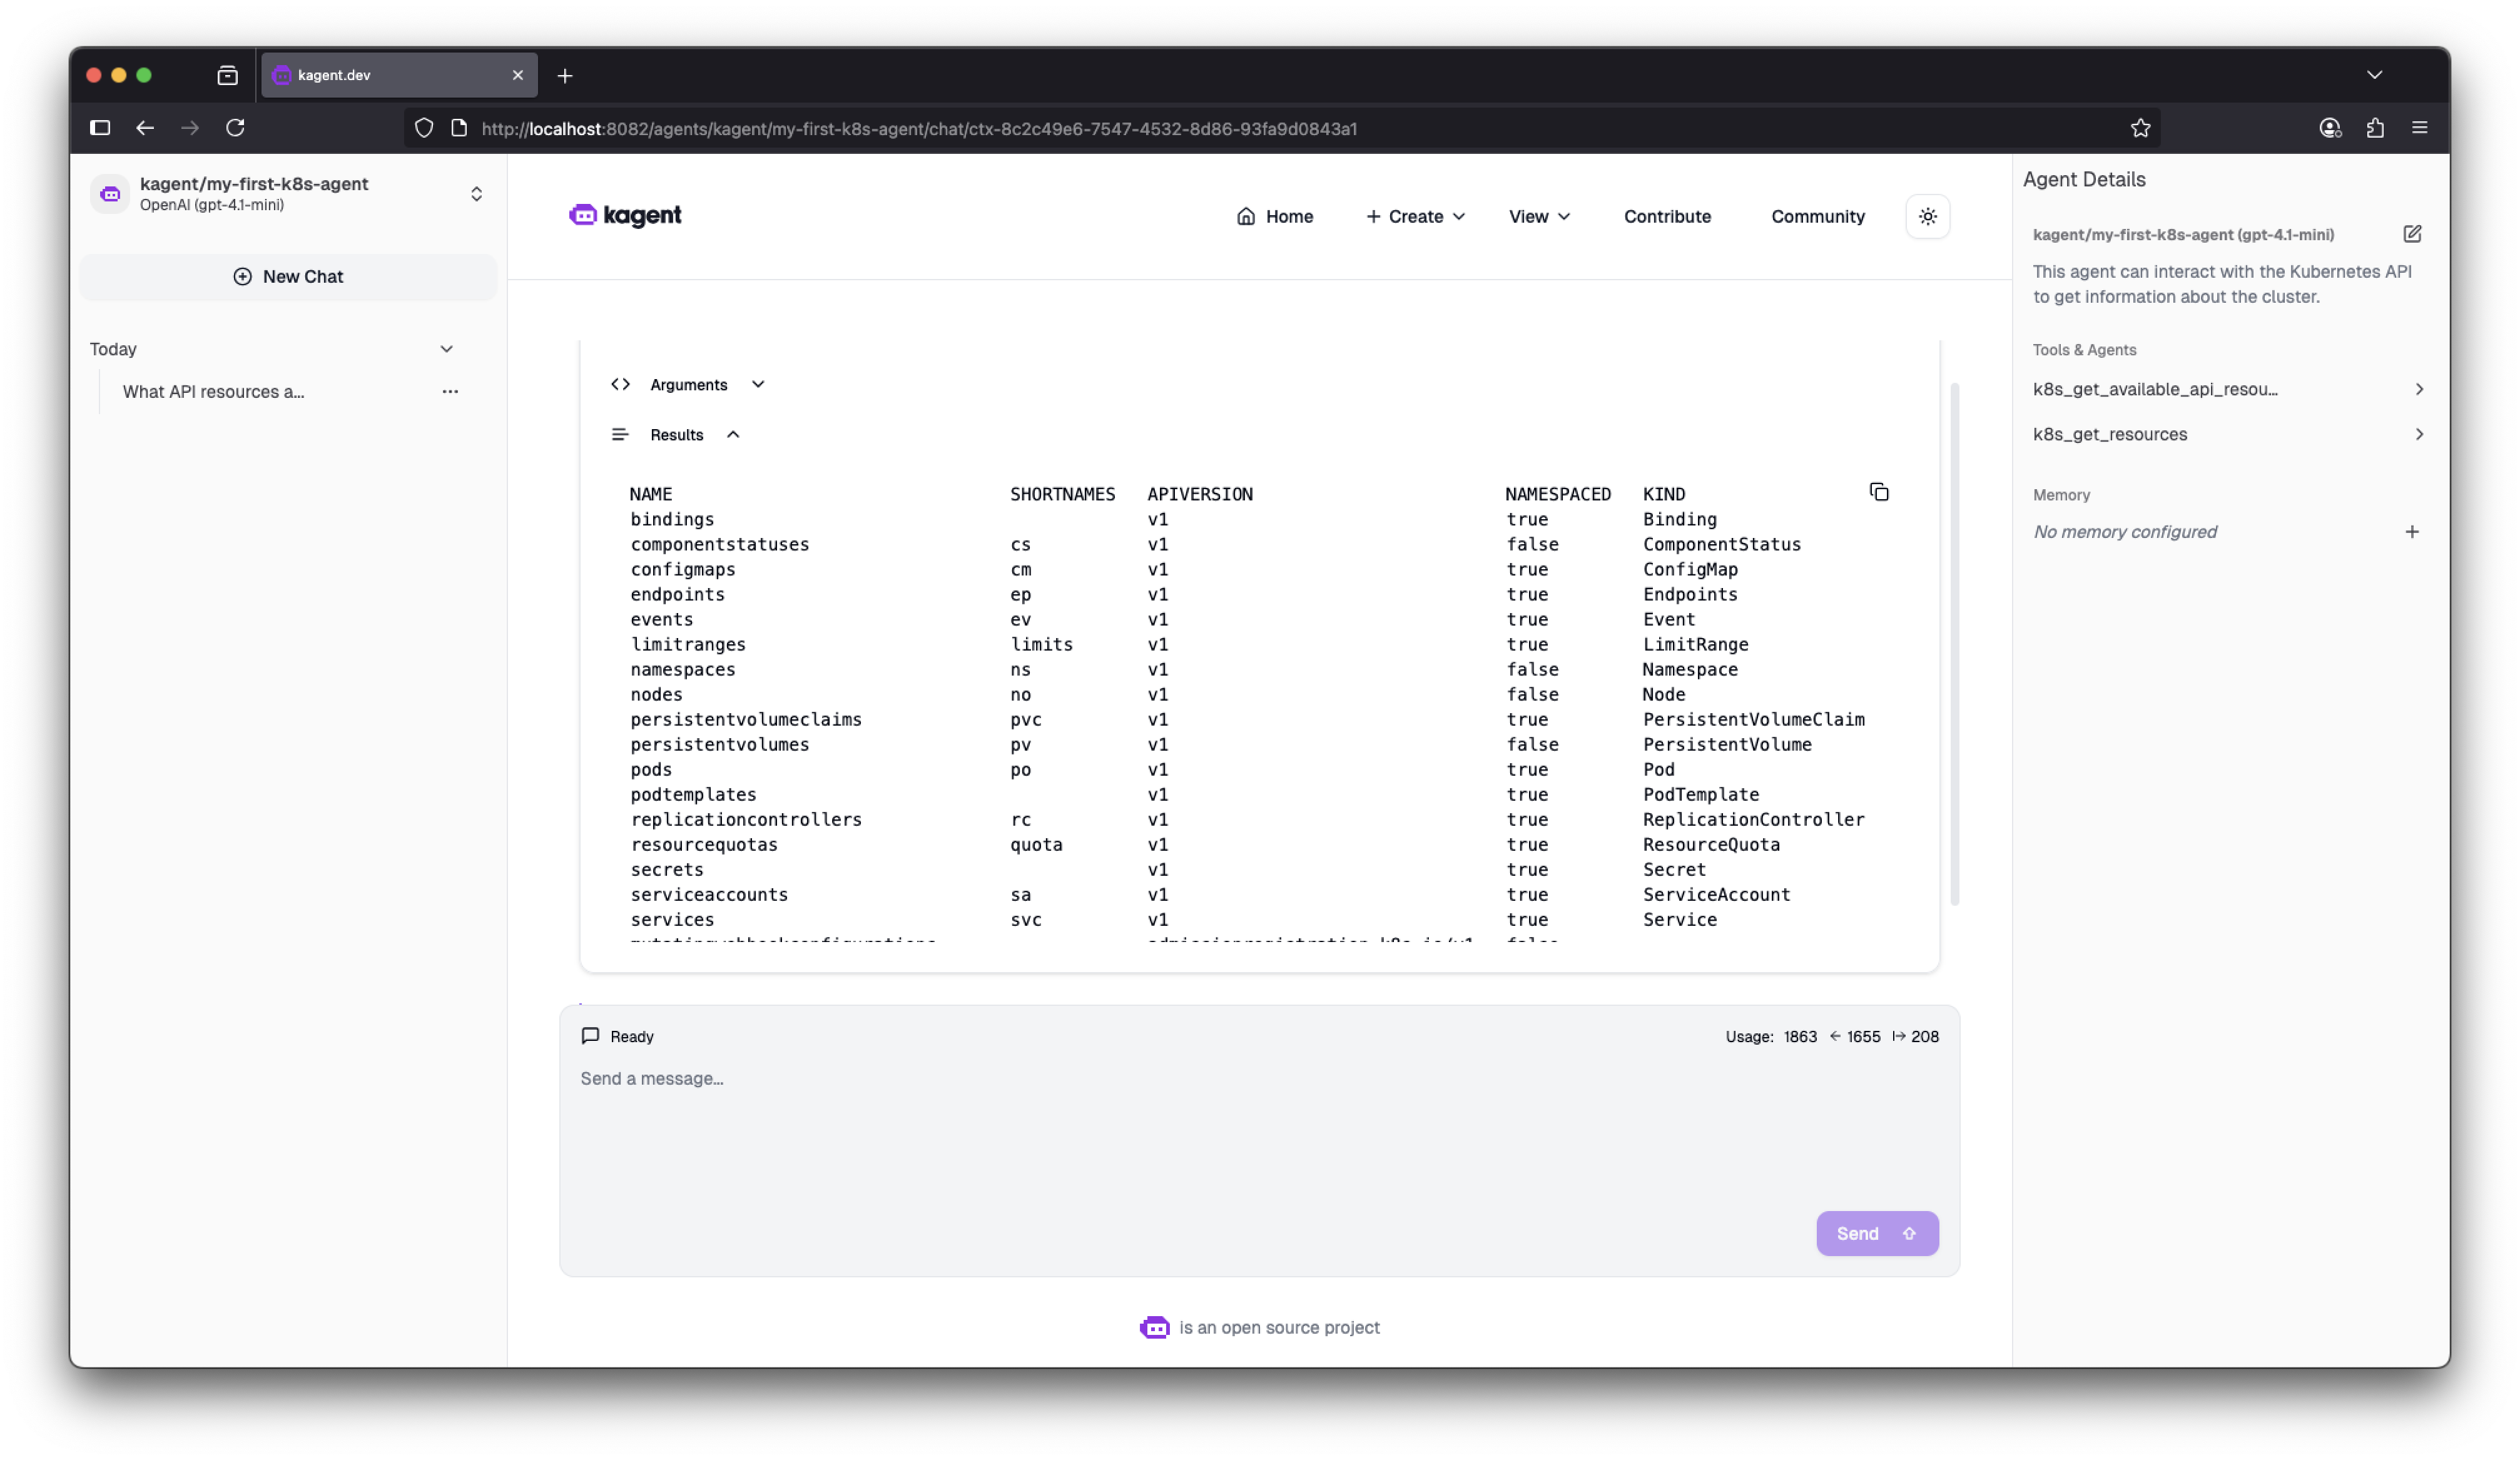Open the Create menu
Image resolution: width=2520 pixels, height=1460 pixels.
1414,216
